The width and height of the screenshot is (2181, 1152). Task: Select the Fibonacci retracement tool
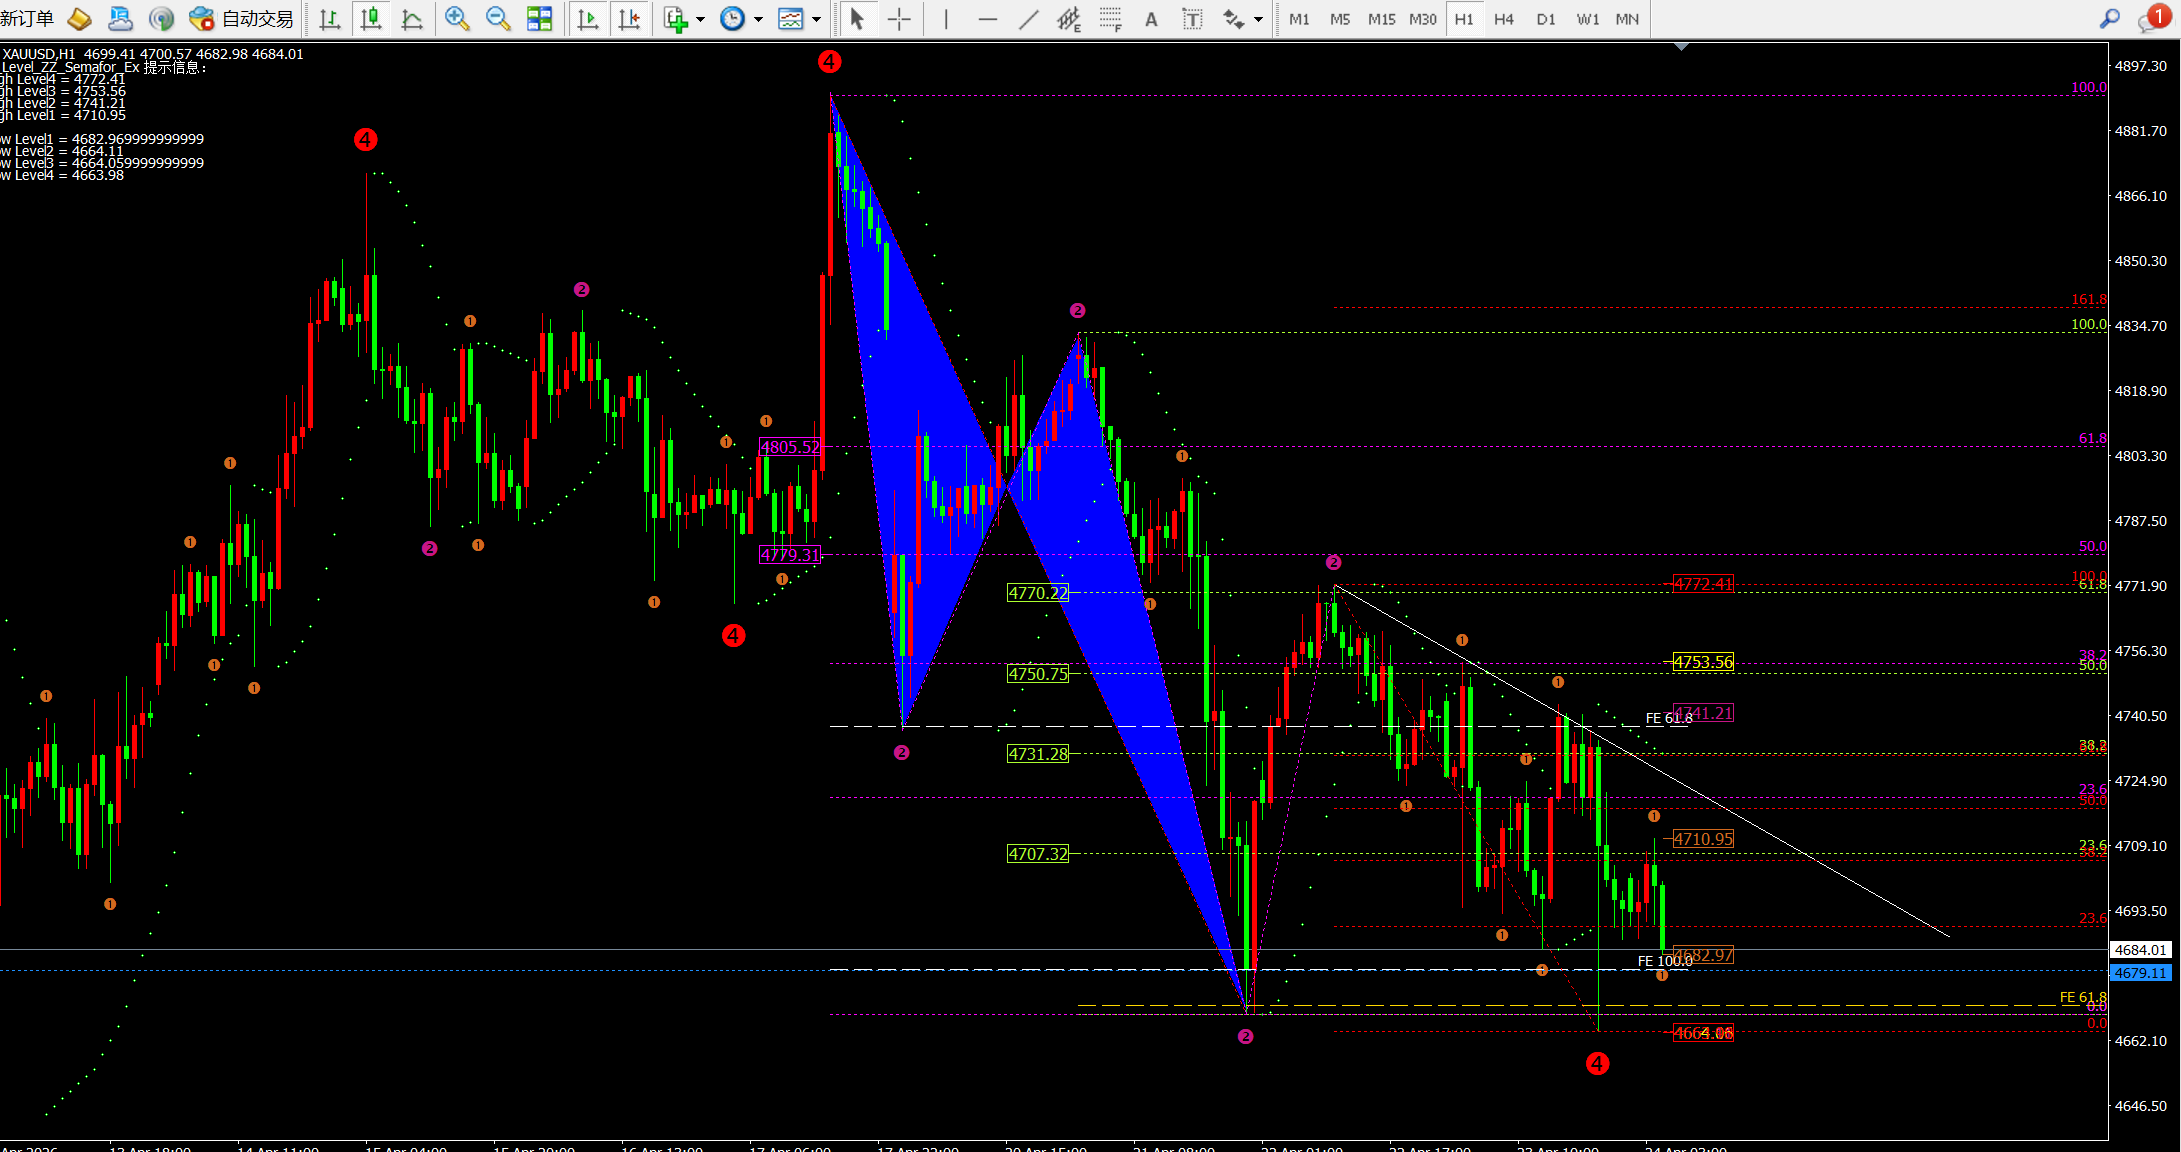(1110, 19)
